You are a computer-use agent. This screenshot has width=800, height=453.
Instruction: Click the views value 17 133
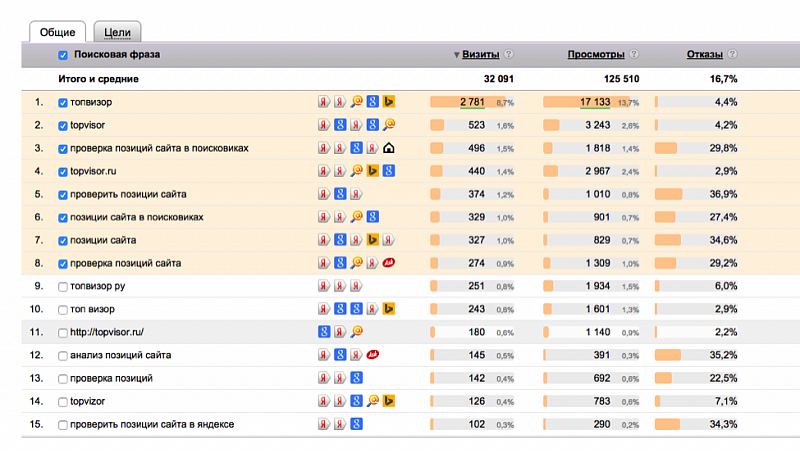(x=595, y=102)
